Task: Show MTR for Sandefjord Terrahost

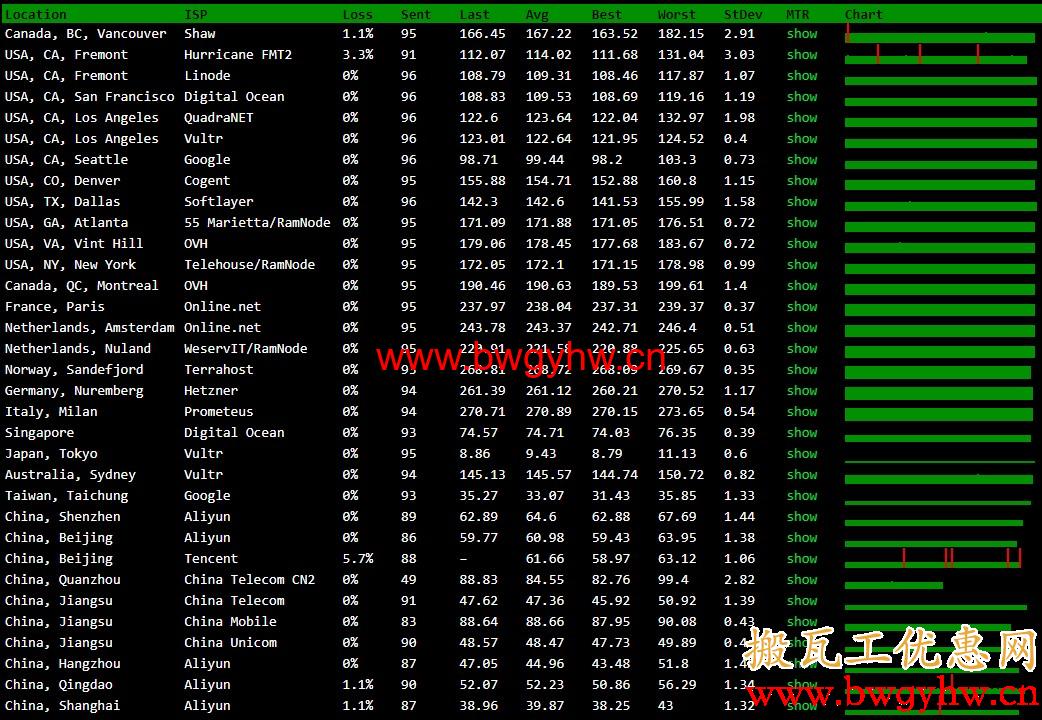Action: (802, 369)
